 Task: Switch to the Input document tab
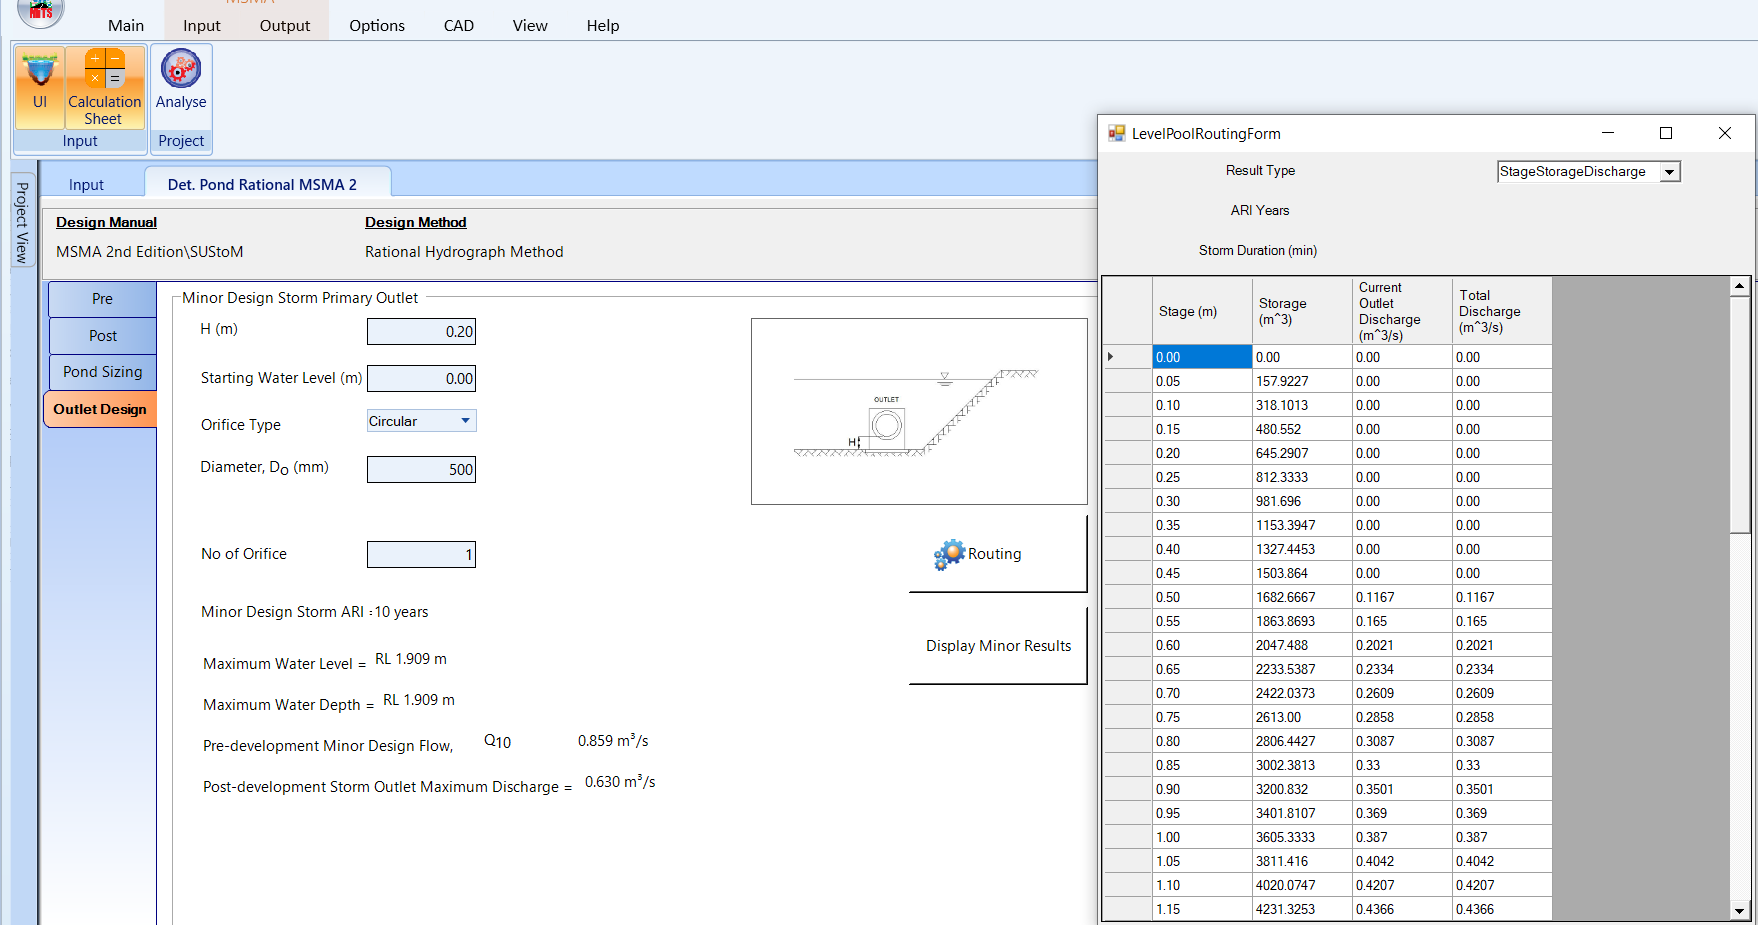pyautogui.click(x=86, y=184)
